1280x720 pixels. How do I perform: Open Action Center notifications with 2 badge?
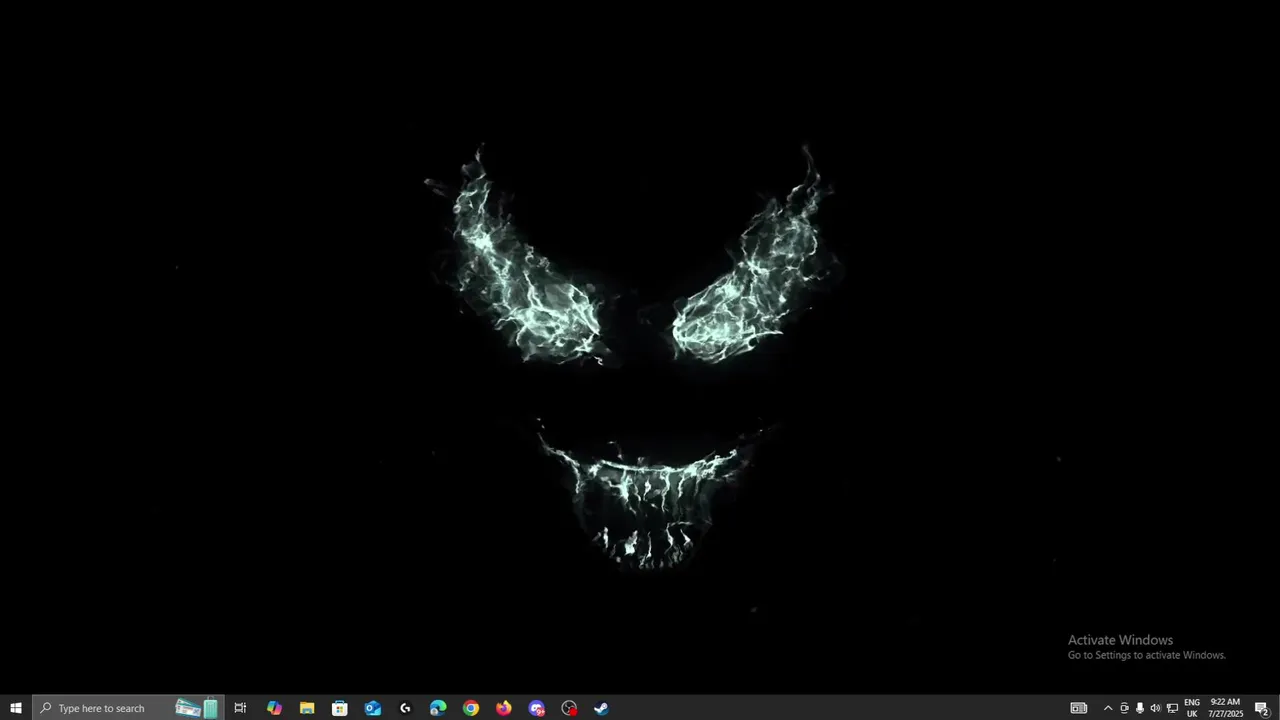tap(1262, 708)
